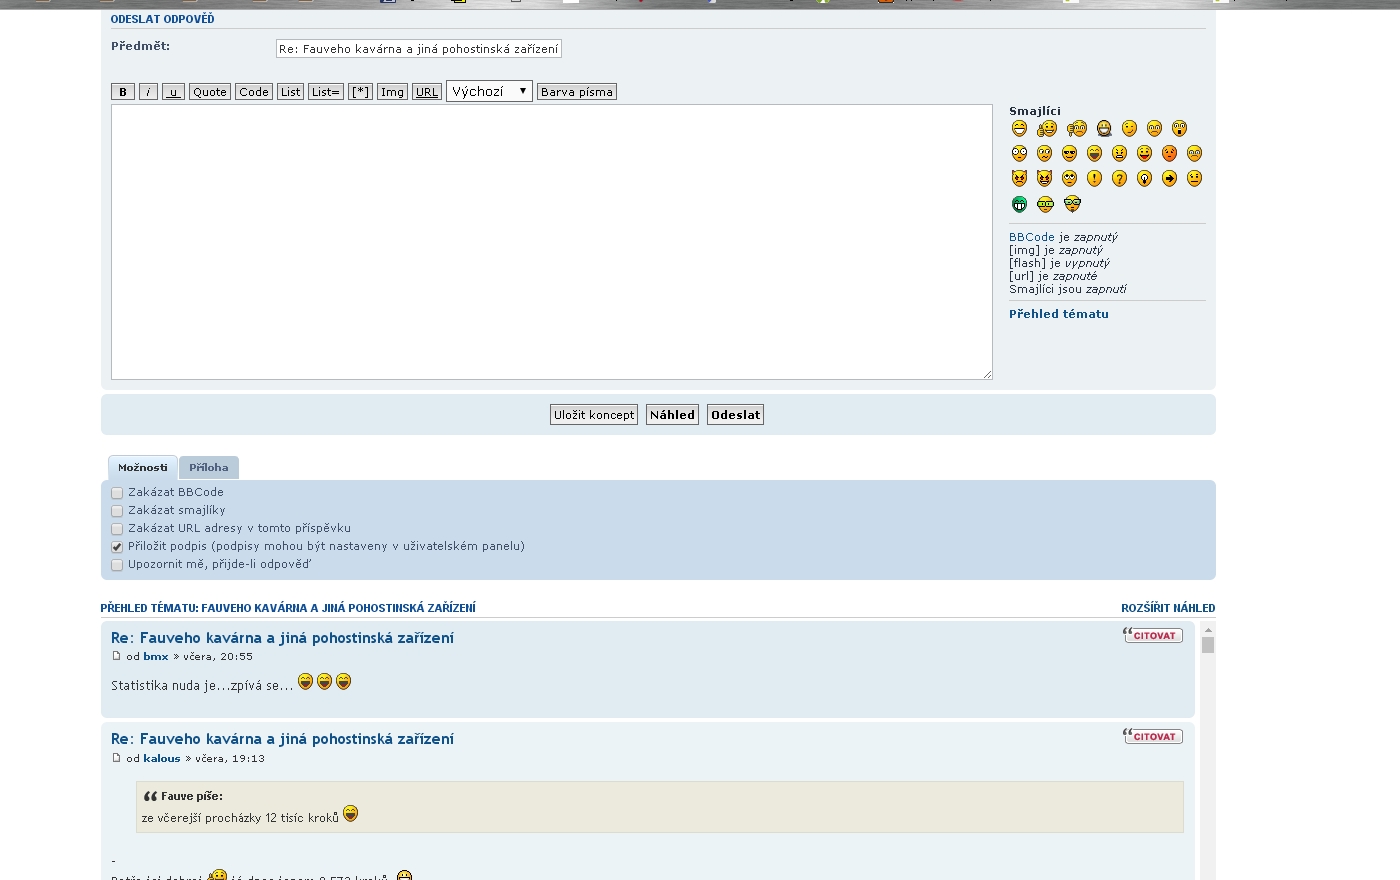
Task: Open the Výchozí font size dropdown
Action: [489, 91]
